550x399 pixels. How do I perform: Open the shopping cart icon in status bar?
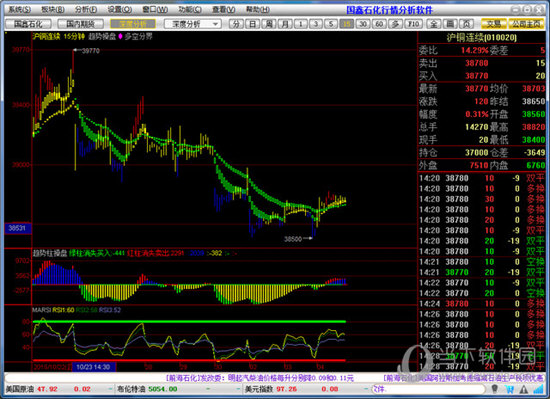tap(509, 389)
